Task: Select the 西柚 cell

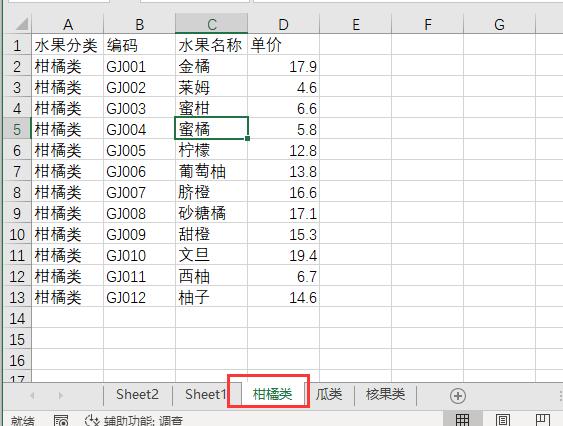Action: point(211,276)
